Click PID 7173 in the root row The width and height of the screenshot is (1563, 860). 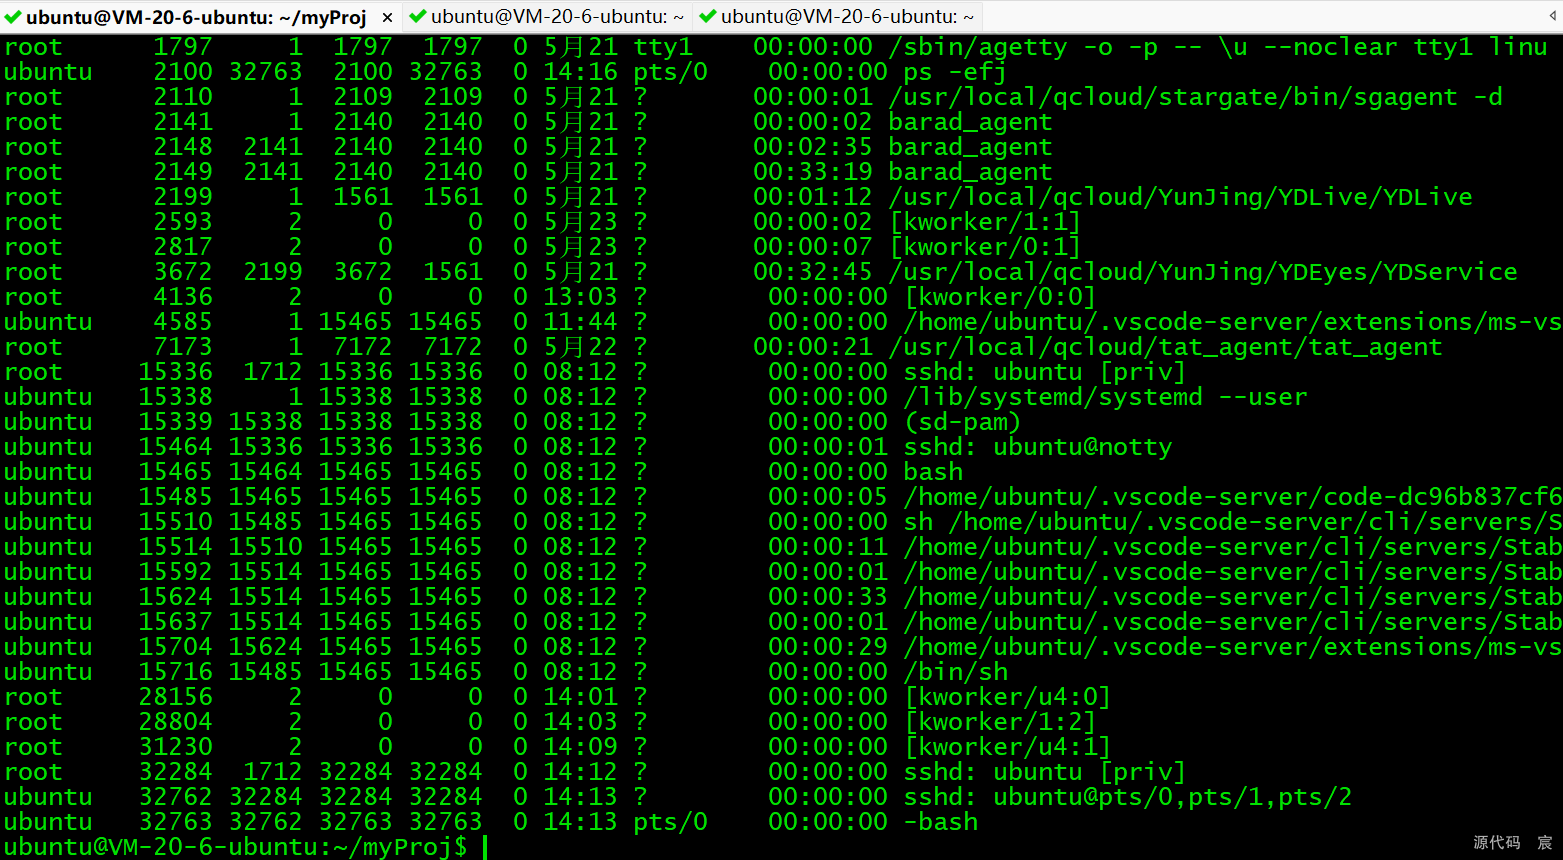[x=182, y=347]
